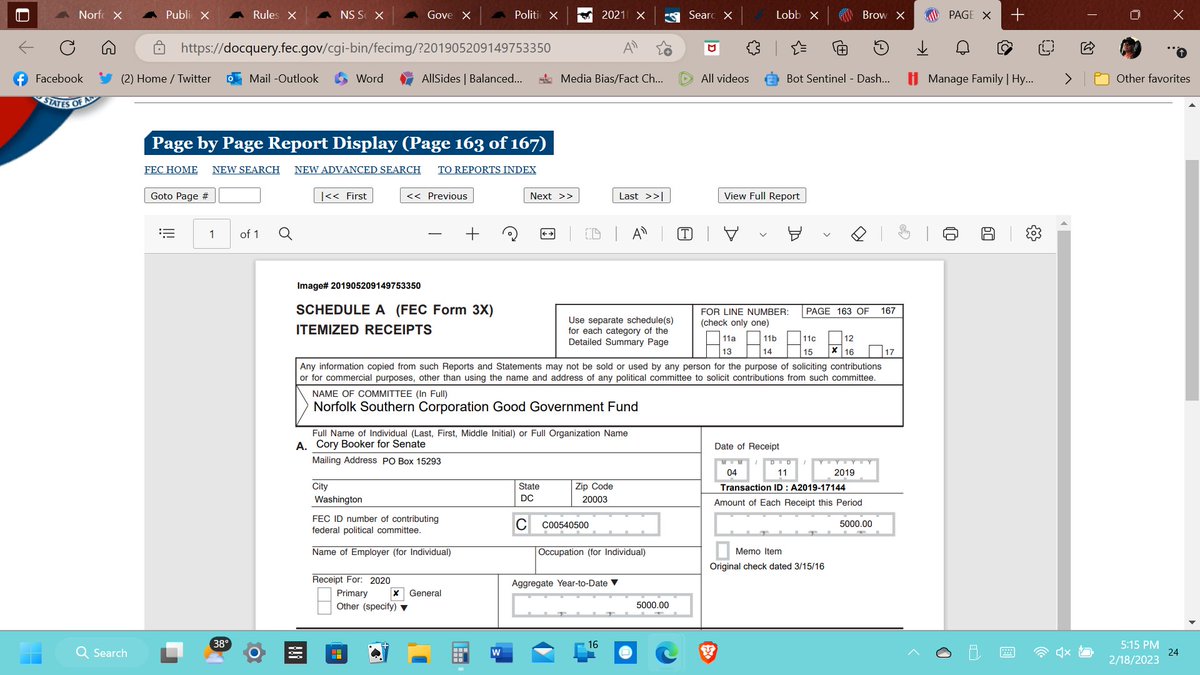Open browser extensions puzzle icon

pos(754,48)
